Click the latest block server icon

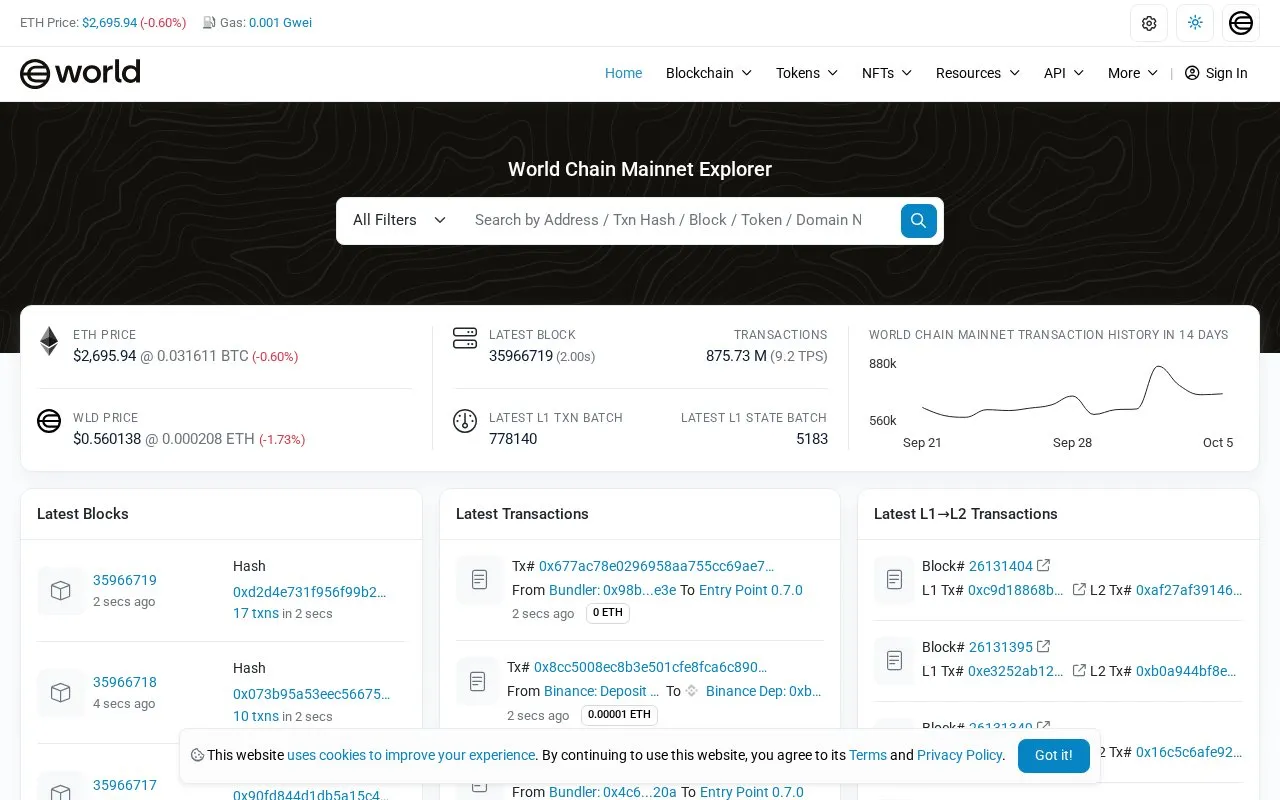(465, 338)
